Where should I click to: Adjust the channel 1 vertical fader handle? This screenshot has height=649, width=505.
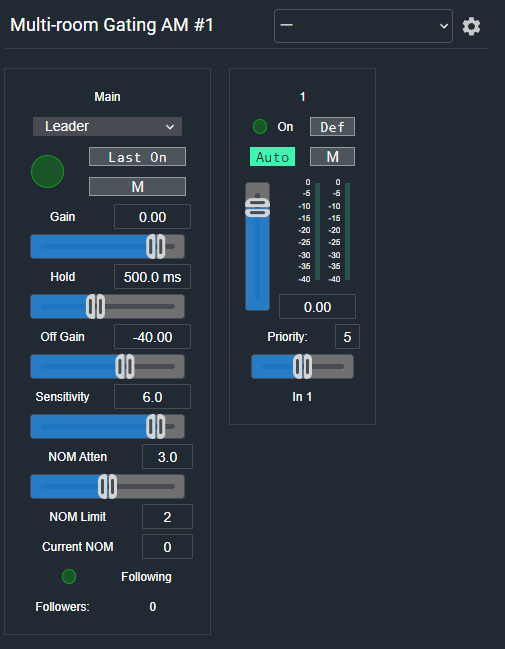point(257,208)
